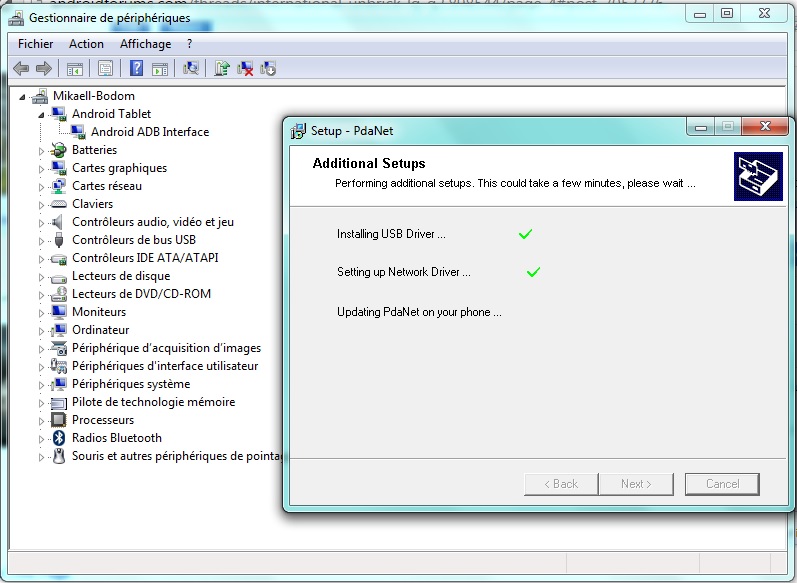Select Radios Bluetooth in the device tree

pos(116,438)
